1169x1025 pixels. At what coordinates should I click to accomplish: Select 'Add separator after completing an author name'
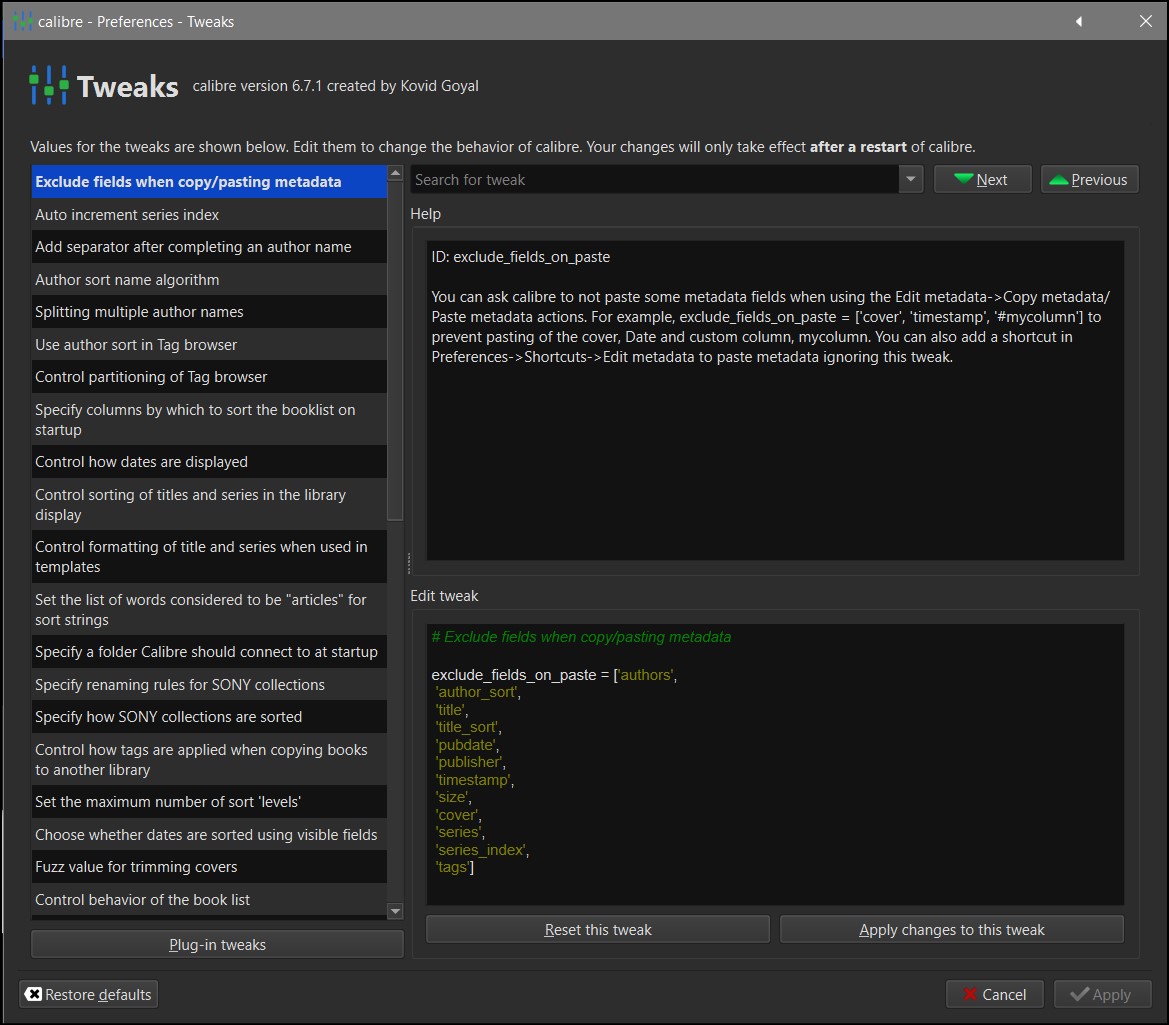(x=209, y=247)
